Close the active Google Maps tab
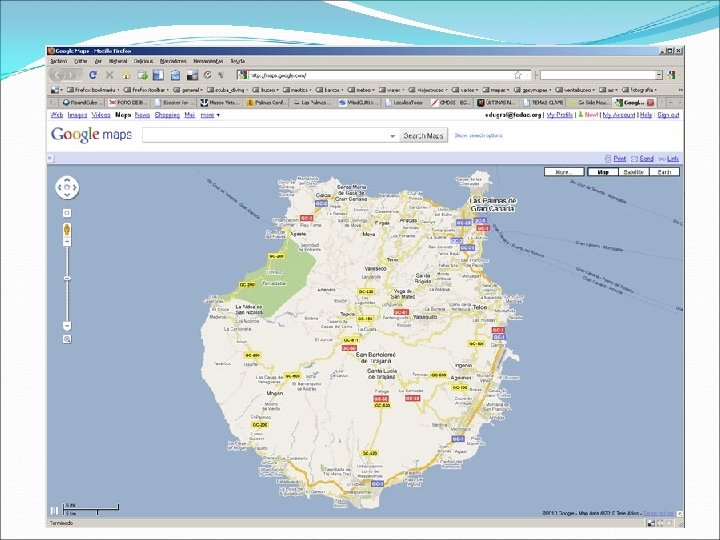Image resolution: width=720 pixels, height=540 pixels. click(651, 102)
